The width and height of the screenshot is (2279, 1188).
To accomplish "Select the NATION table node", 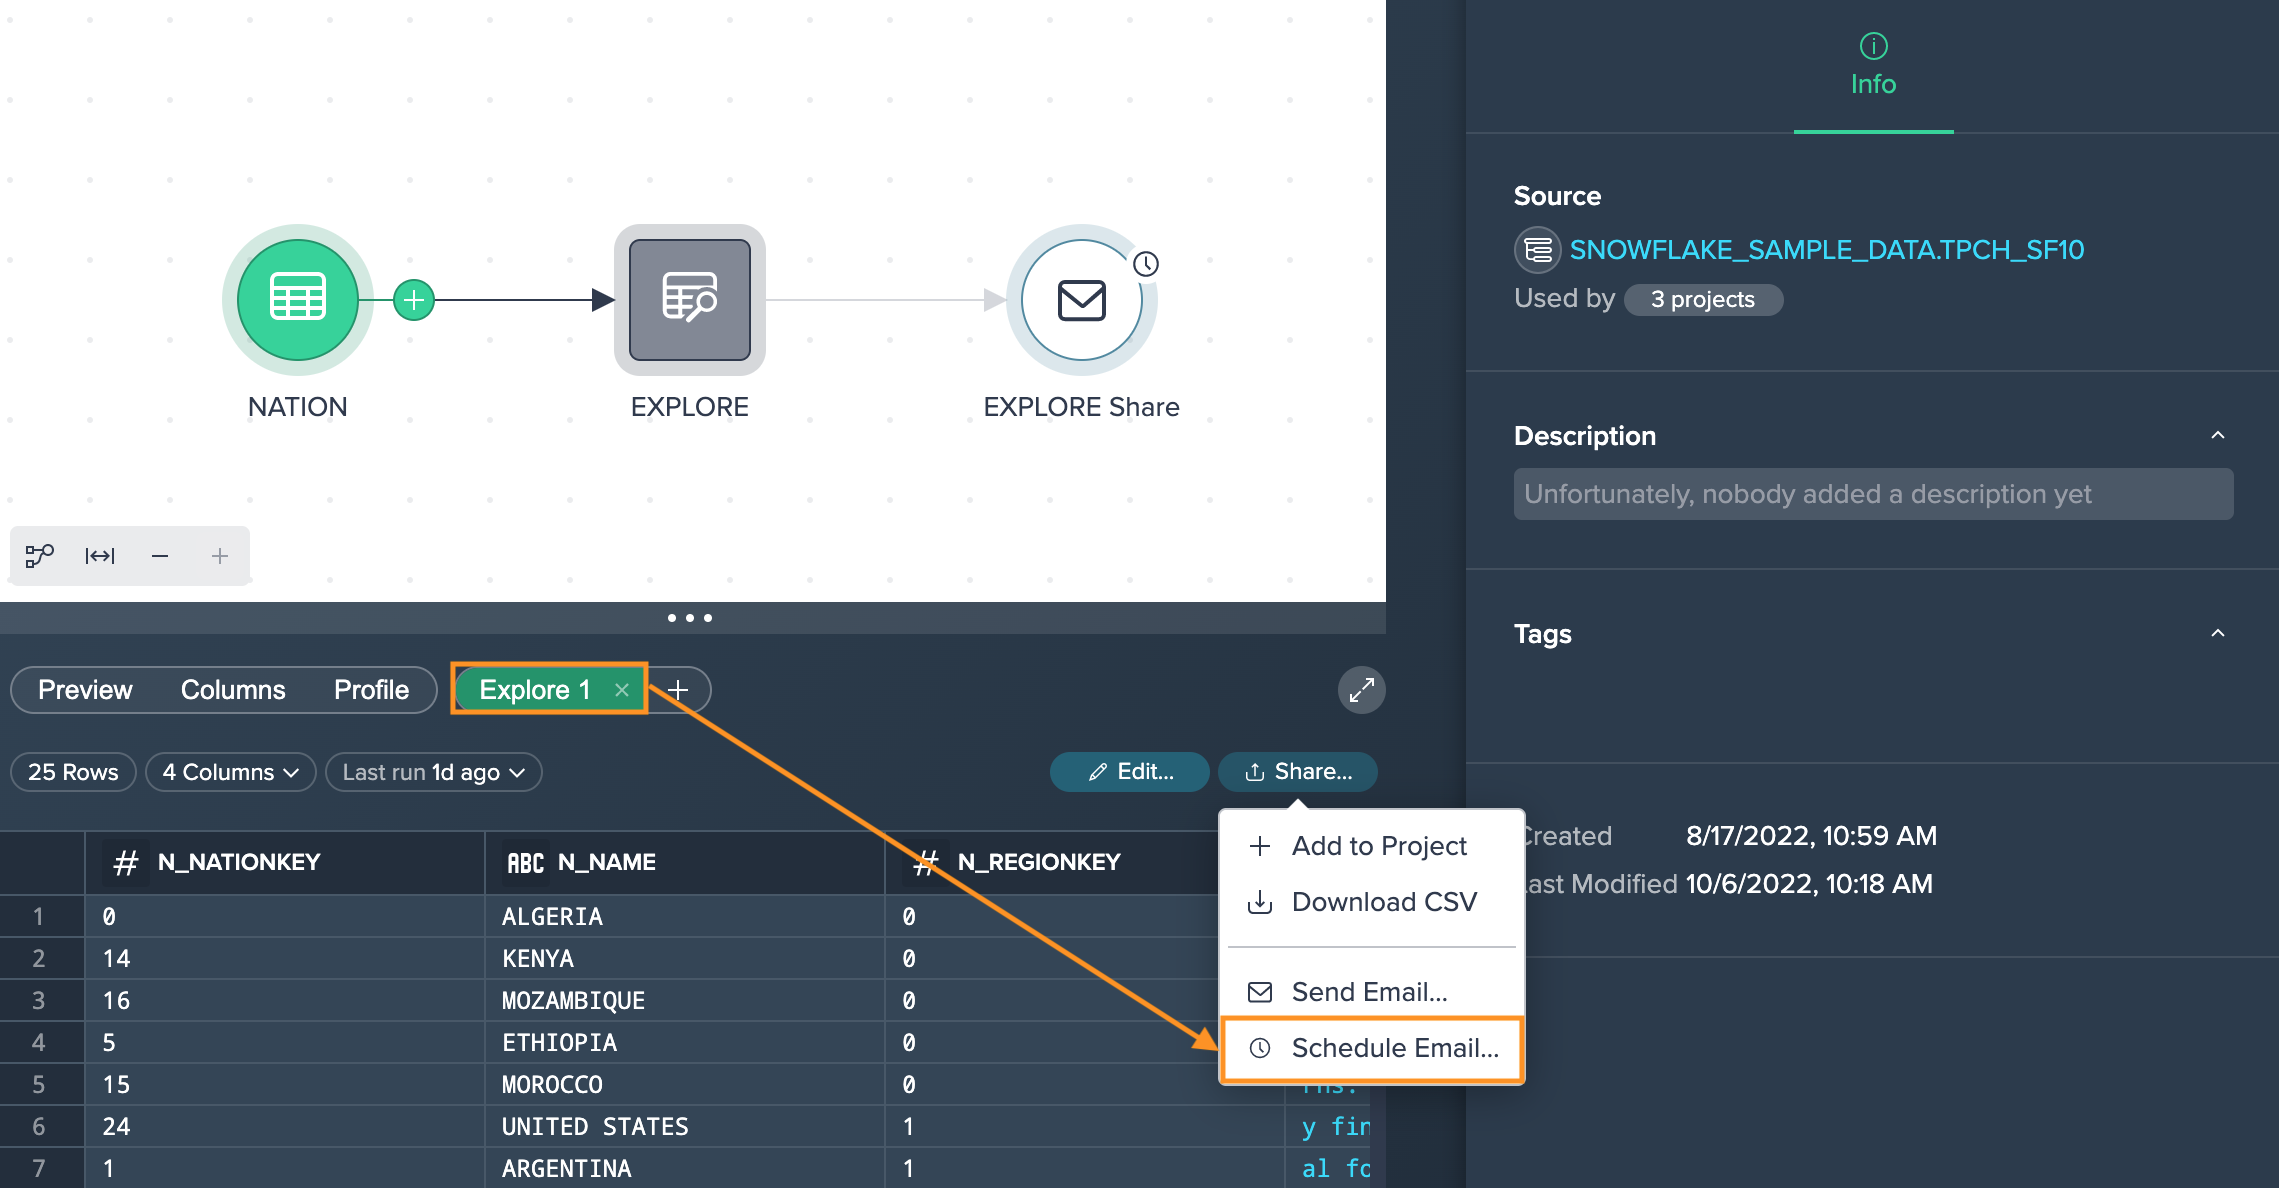I will pos(296,299).
